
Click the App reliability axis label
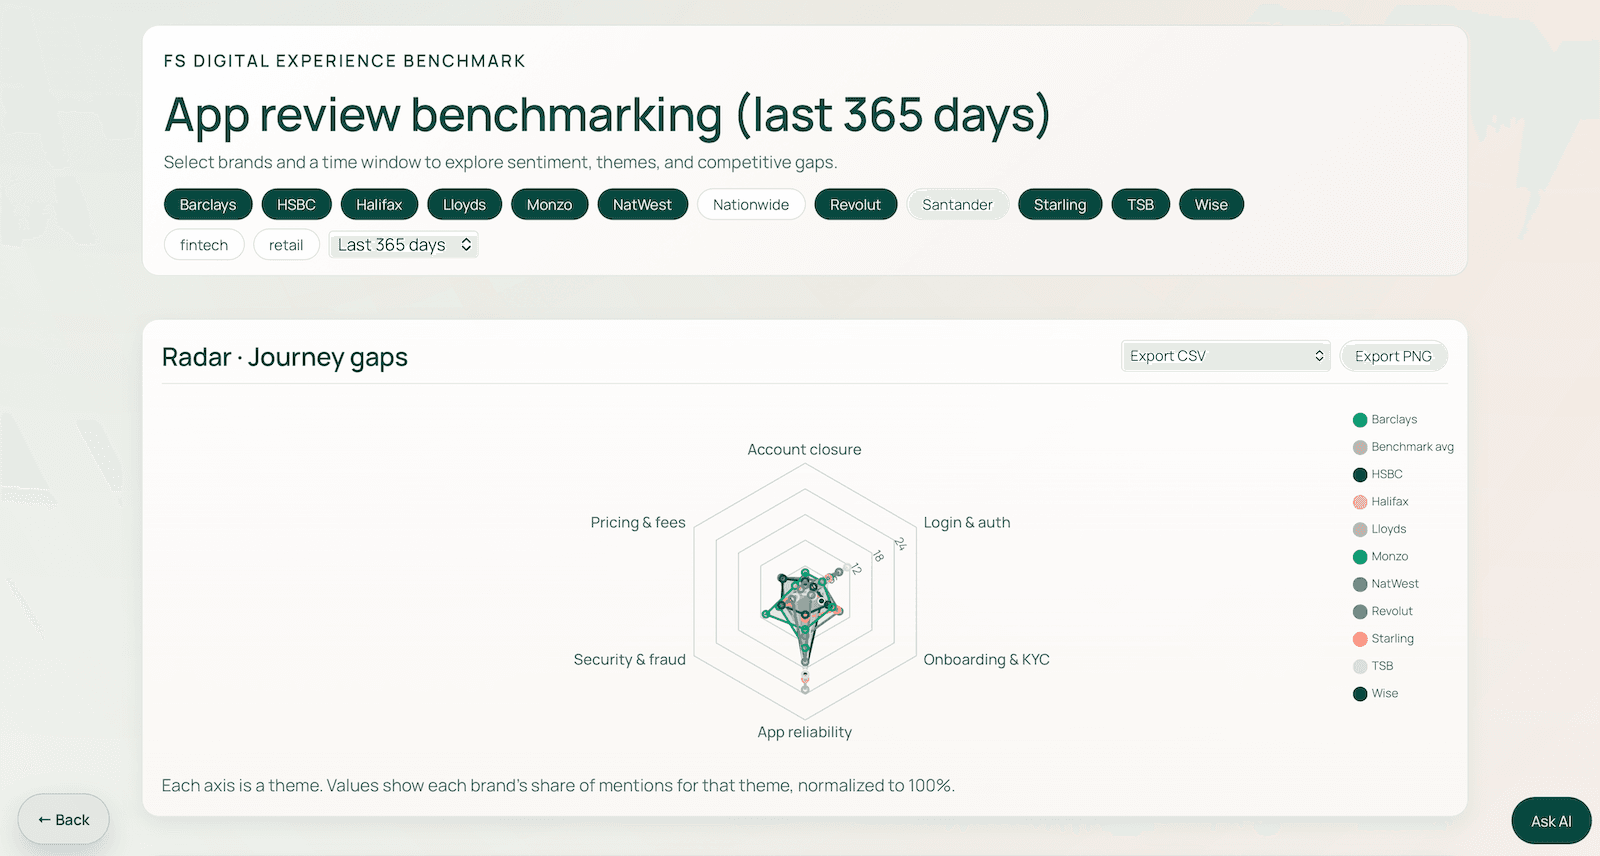(x=805, y=732)
